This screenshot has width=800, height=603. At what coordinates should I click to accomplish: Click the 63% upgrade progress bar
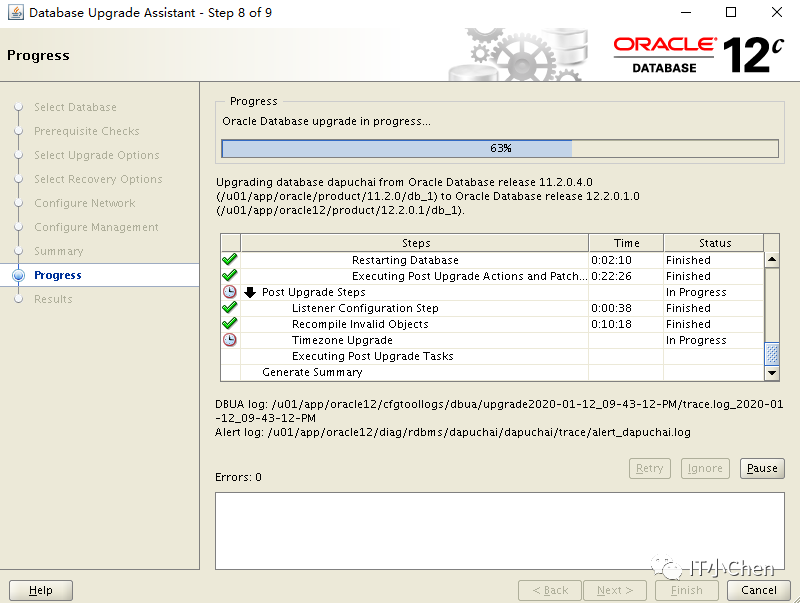[500, 148]
